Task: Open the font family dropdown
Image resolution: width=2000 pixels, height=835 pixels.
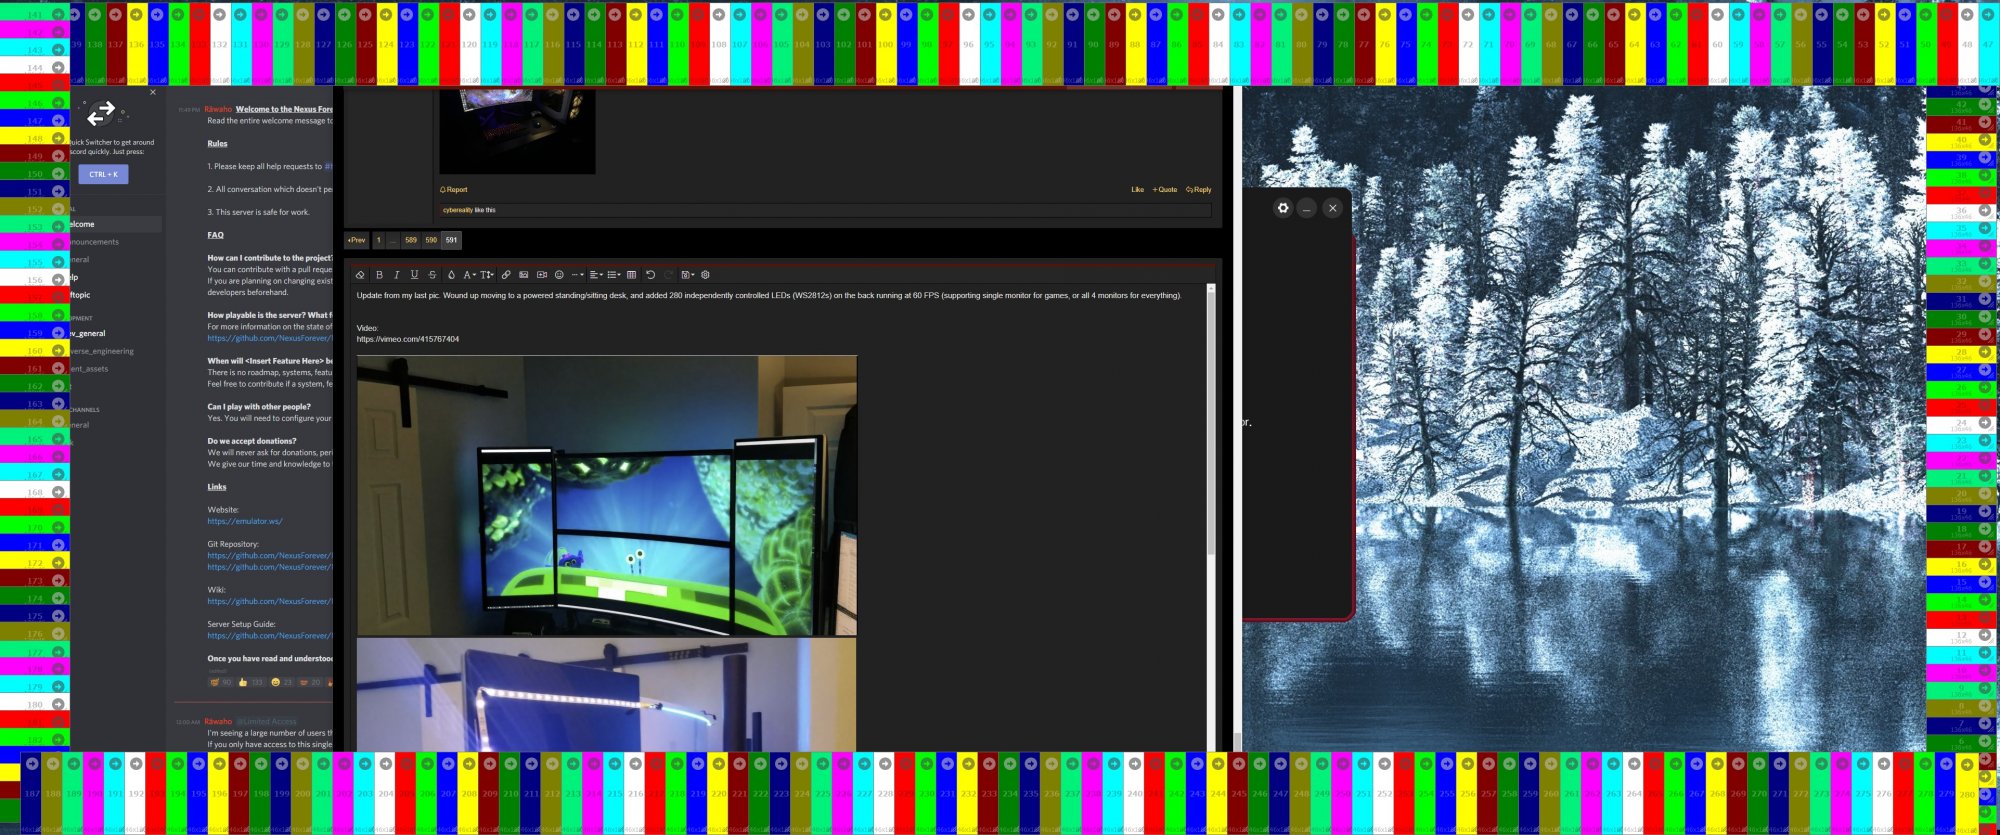Action: [469, 275]
